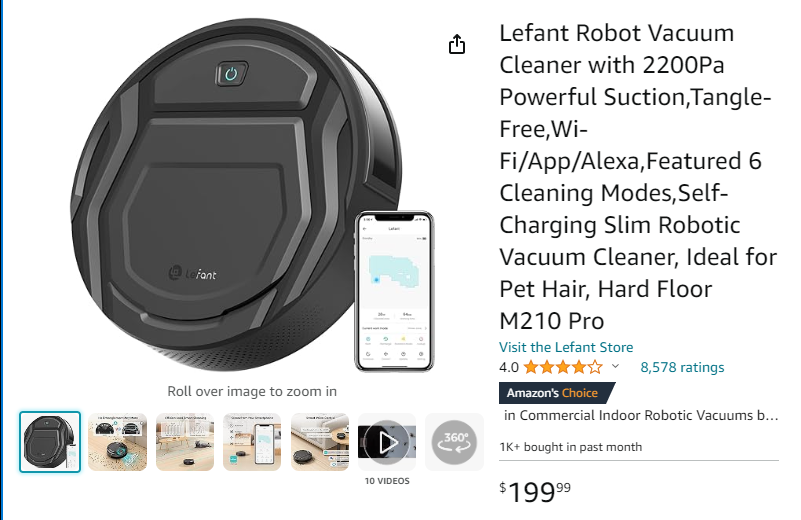Viewport: 801px width, 520px height.
Task: Open Commercial Indoor Robotic Vacuums category link
Action: click(641, 415)
